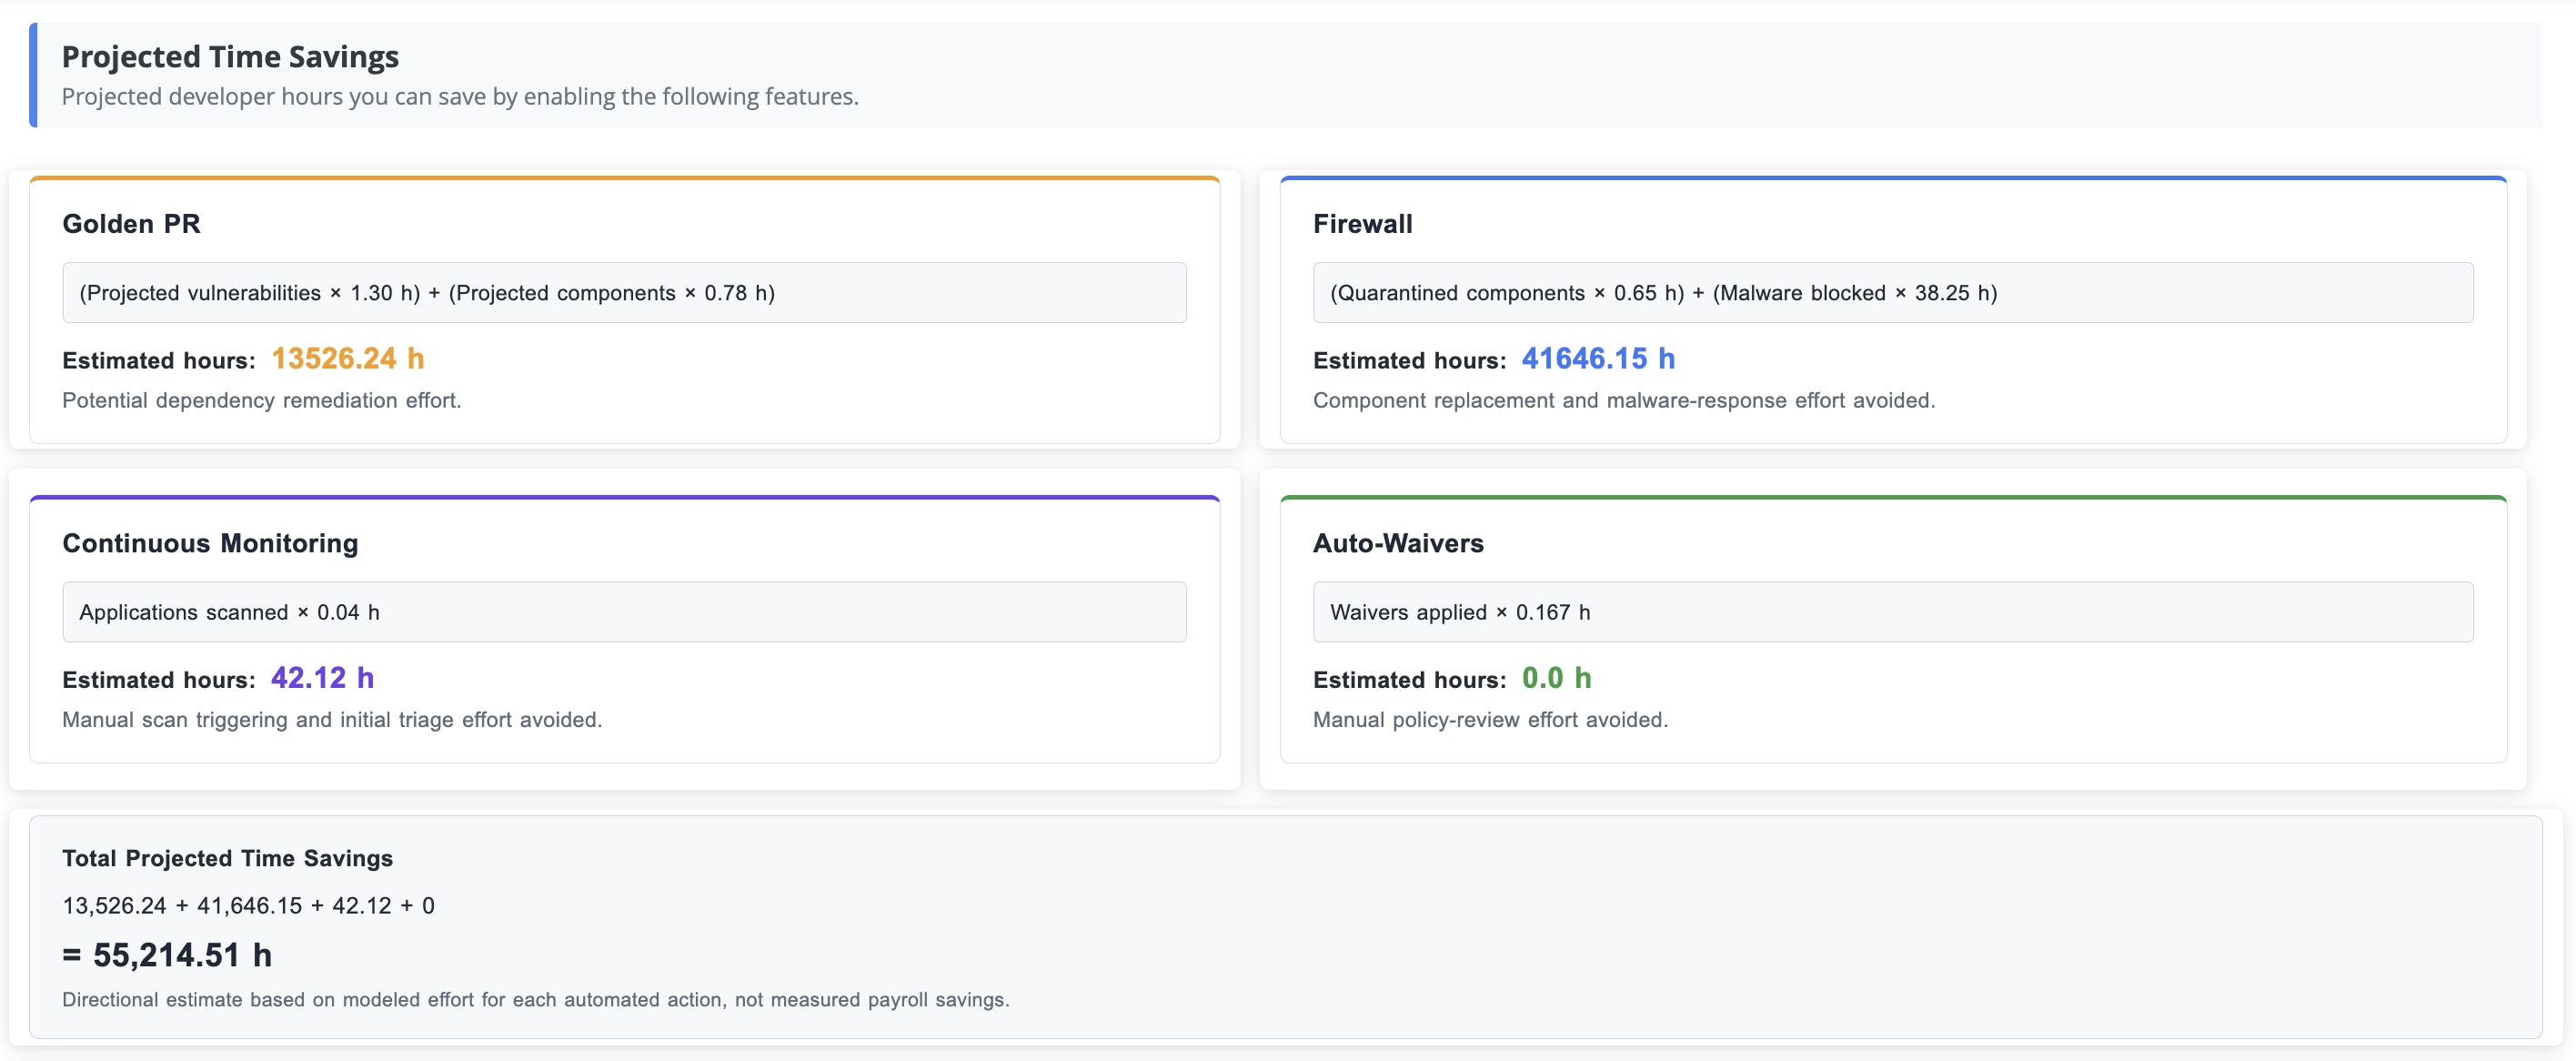Select the sum line '13,526.24 + 41,646.15 + 42.12 + 0'

point(248,906)
